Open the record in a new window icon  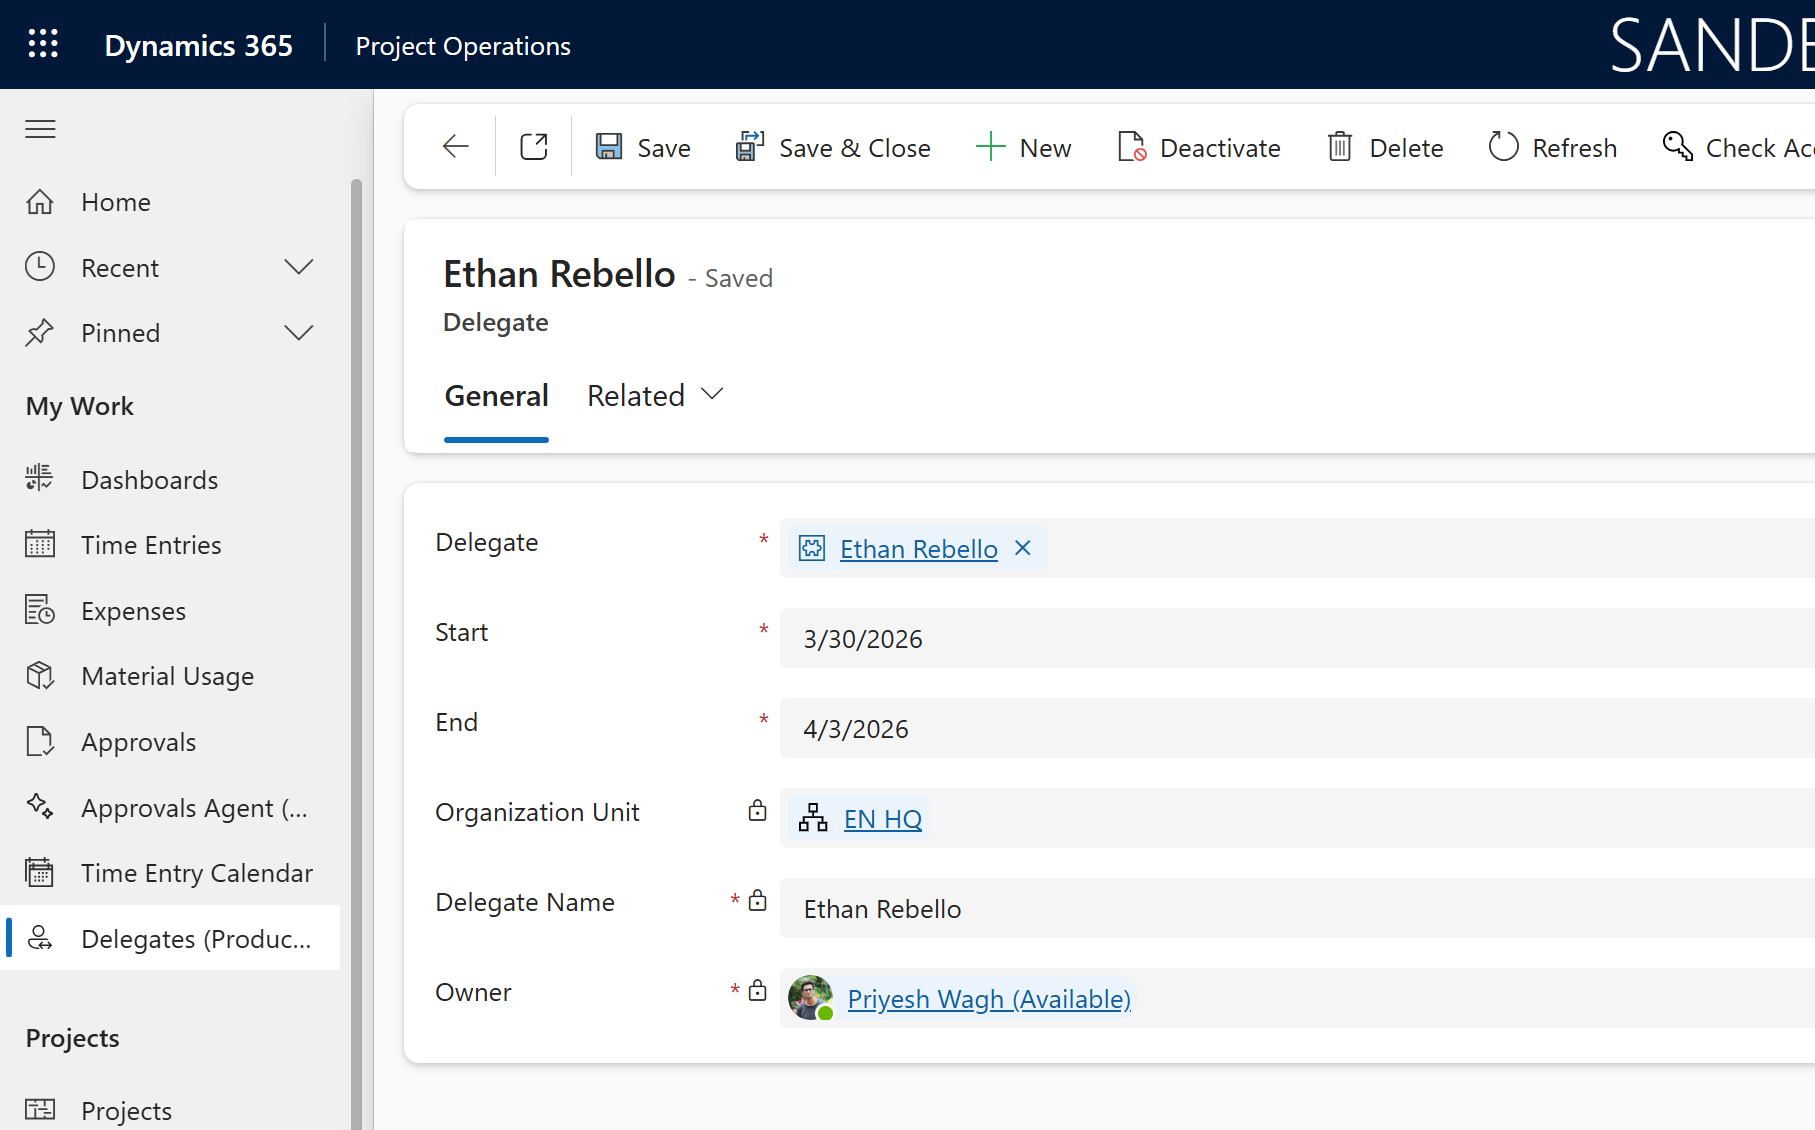point(533,146)
